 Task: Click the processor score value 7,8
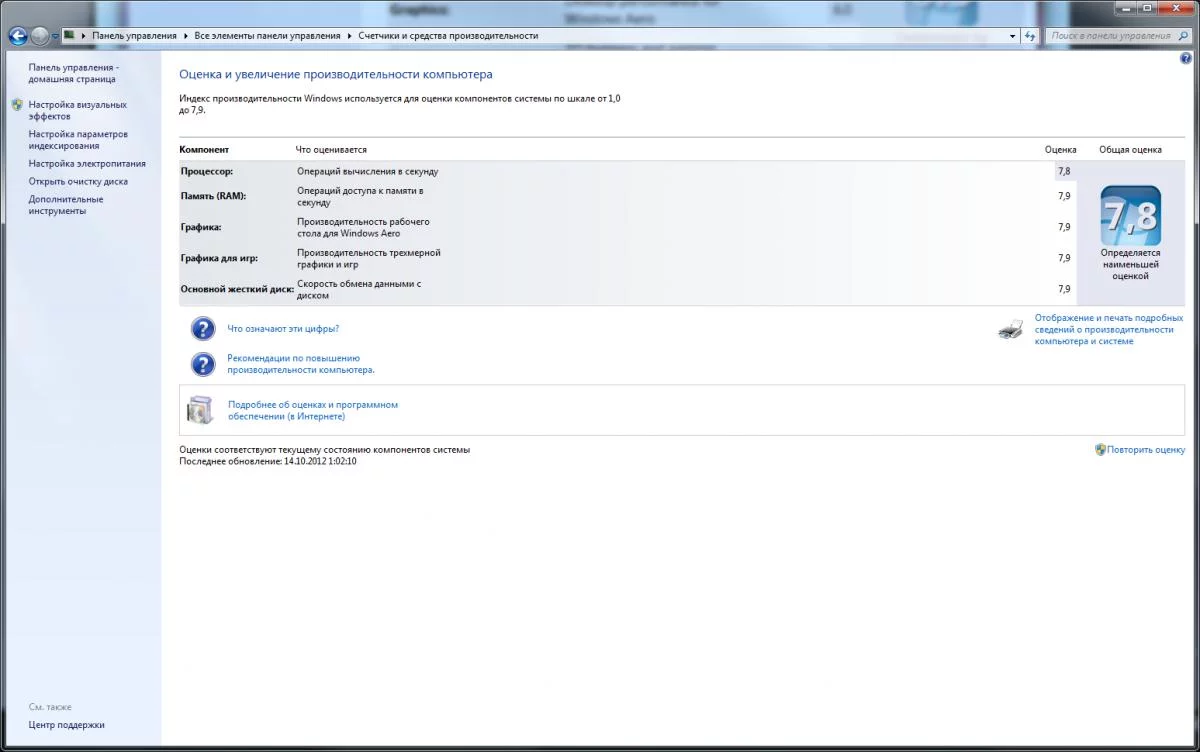click(x=1064, y=171)
